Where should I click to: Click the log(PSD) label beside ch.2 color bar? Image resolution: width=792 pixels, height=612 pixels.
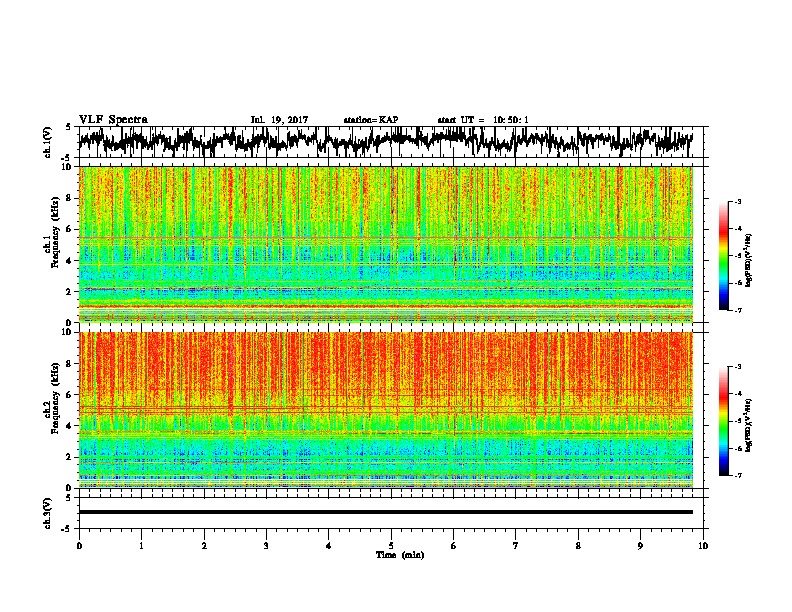tap(749, 425)
